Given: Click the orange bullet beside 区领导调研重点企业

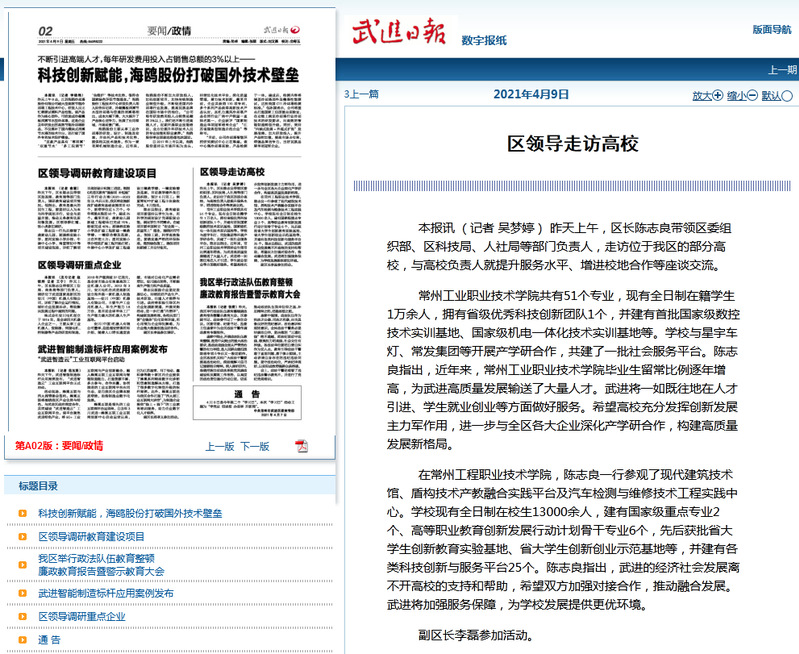Looking at the screenshot, I should [23, 617].
